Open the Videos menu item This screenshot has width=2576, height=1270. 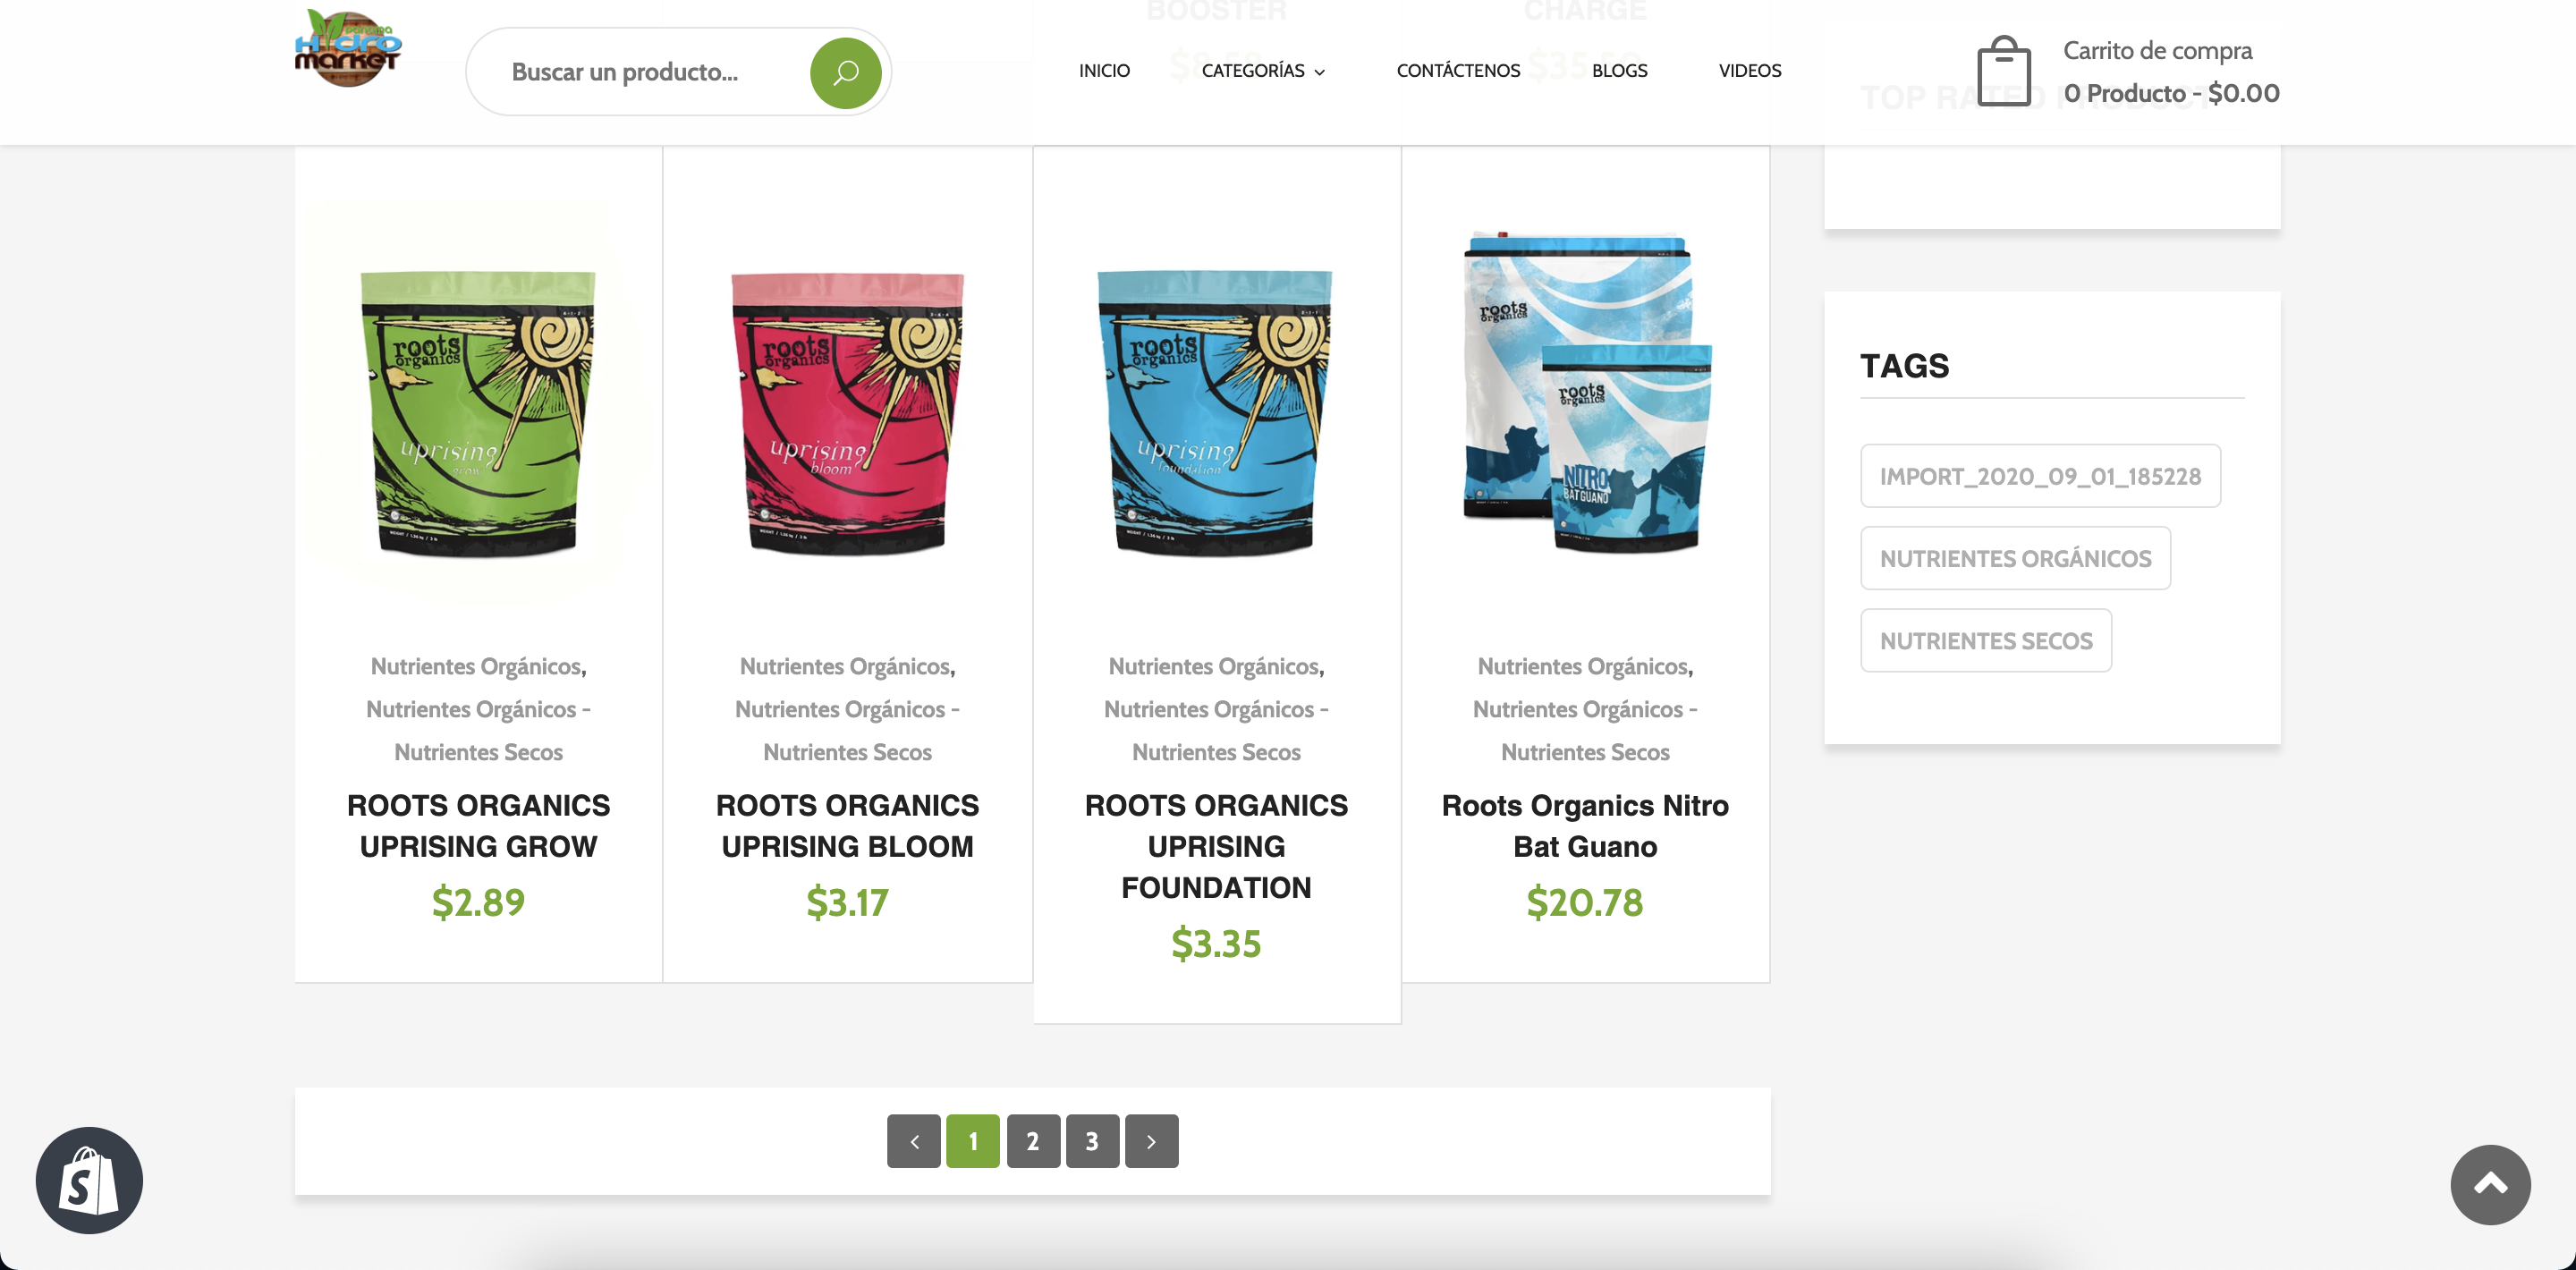point(1750,71)
